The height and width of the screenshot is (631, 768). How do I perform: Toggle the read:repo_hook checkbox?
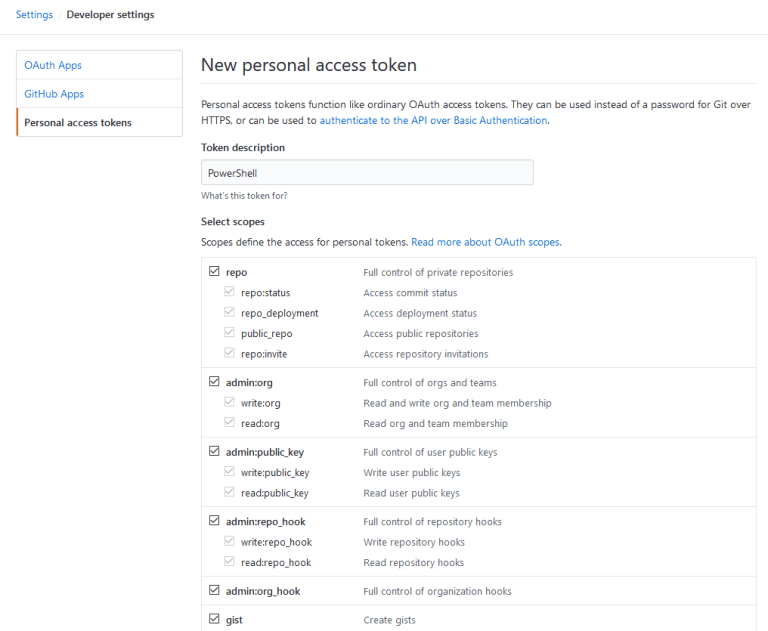point(229,561)
